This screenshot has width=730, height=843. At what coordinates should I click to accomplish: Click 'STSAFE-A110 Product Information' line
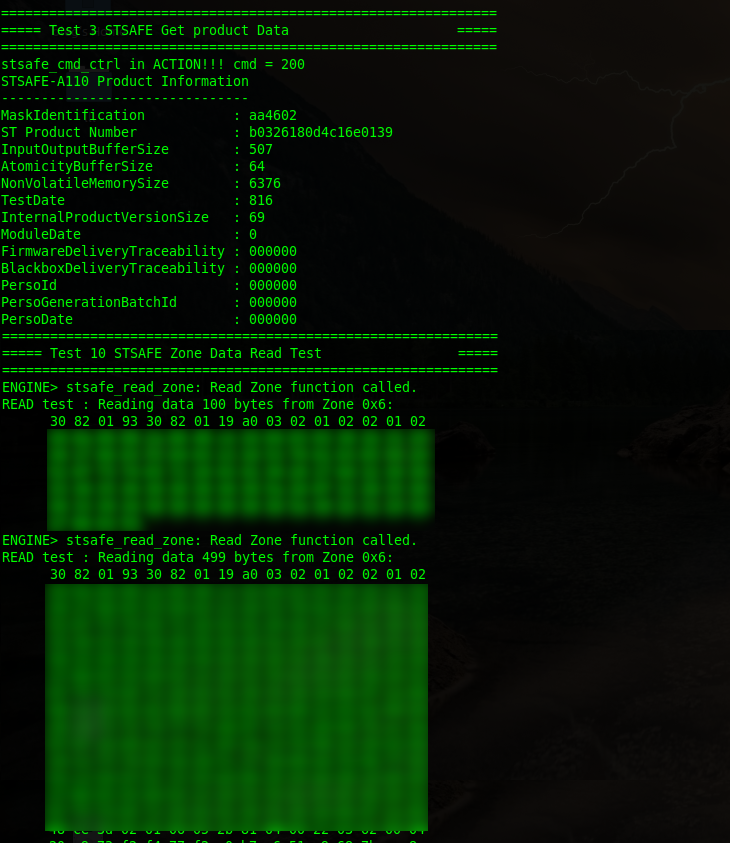[x=125, y=82]
